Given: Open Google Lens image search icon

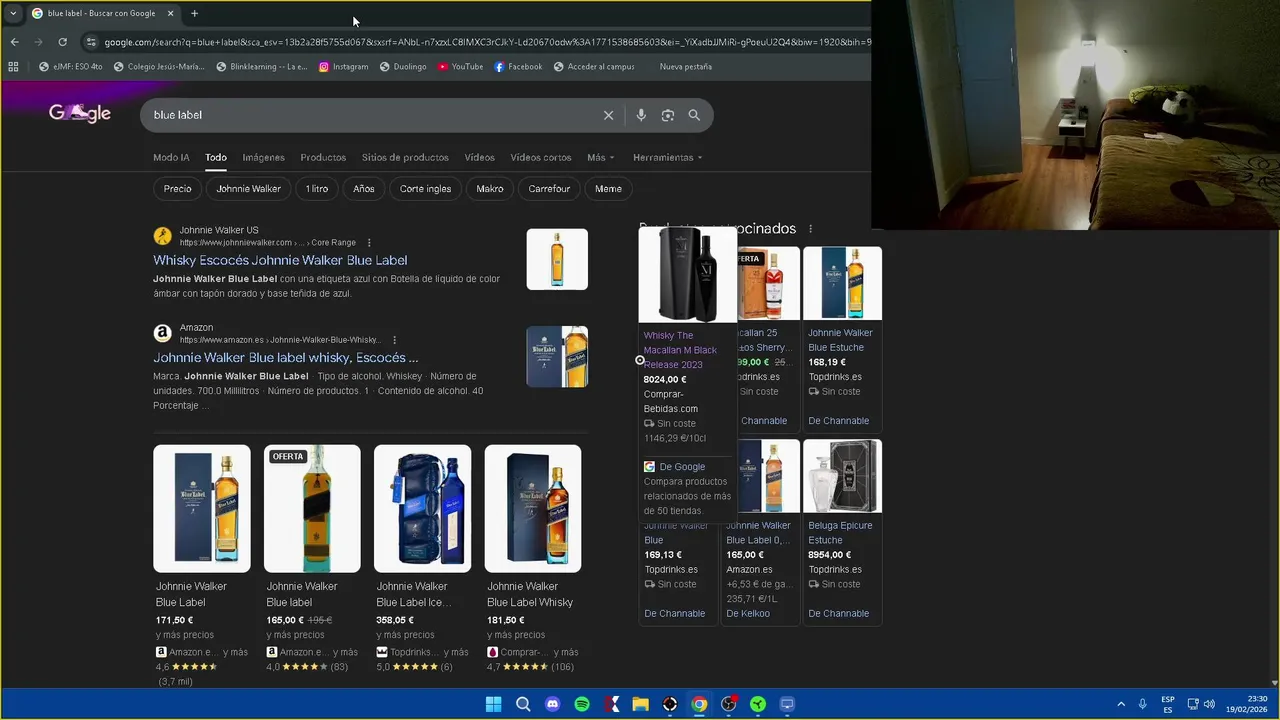Looking at the screenshot, I should click(x=668, y=115).
